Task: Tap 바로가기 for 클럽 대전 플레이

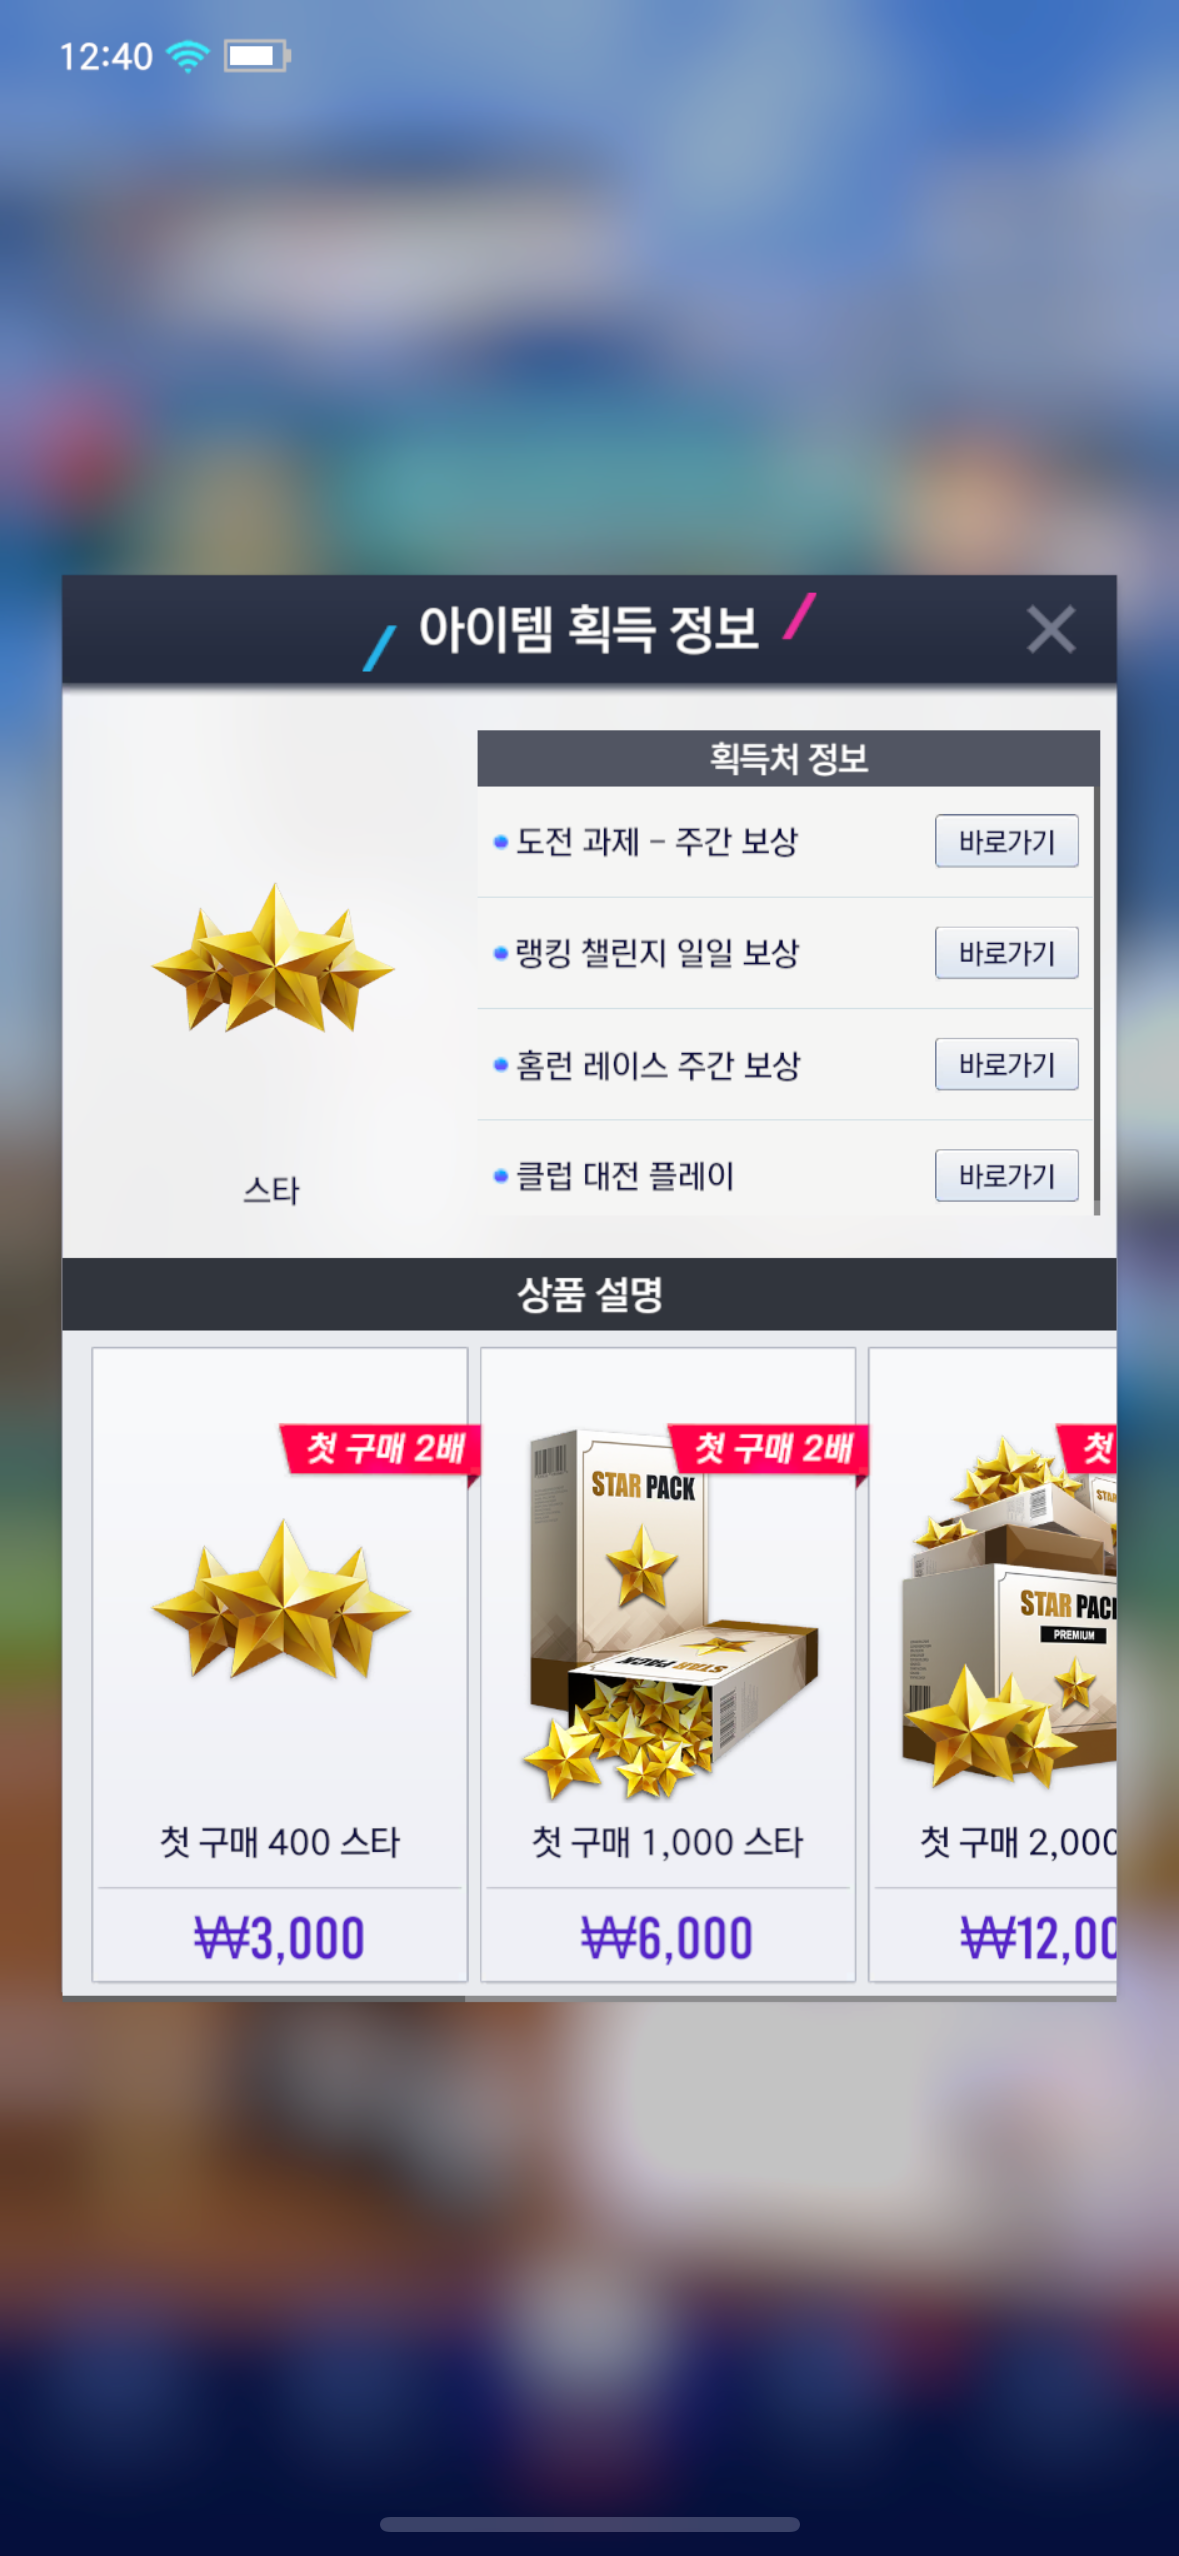Action: (x=1006, y=1175)
